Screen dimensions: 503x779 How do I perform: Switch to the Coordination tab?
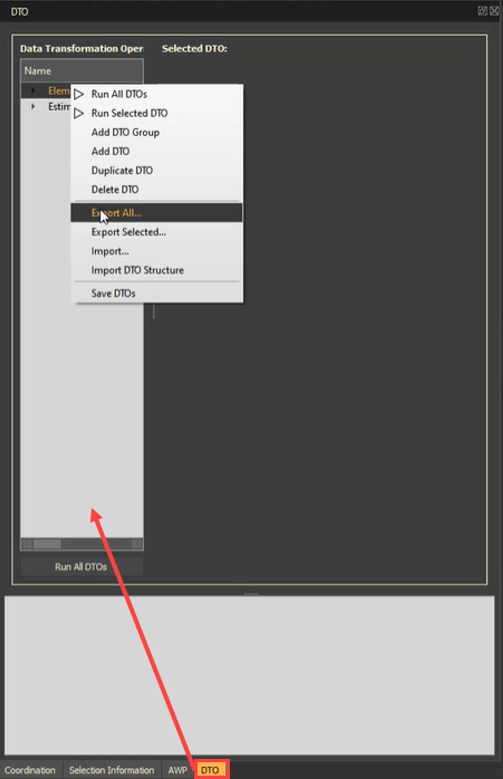(30, 770)
